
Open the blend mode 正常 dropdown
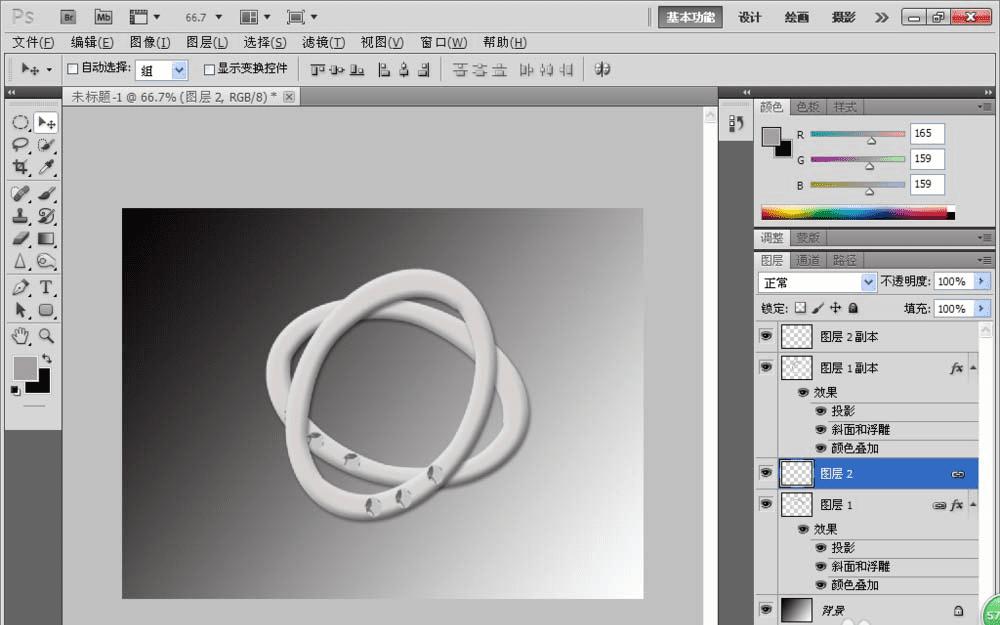[817, 282]
